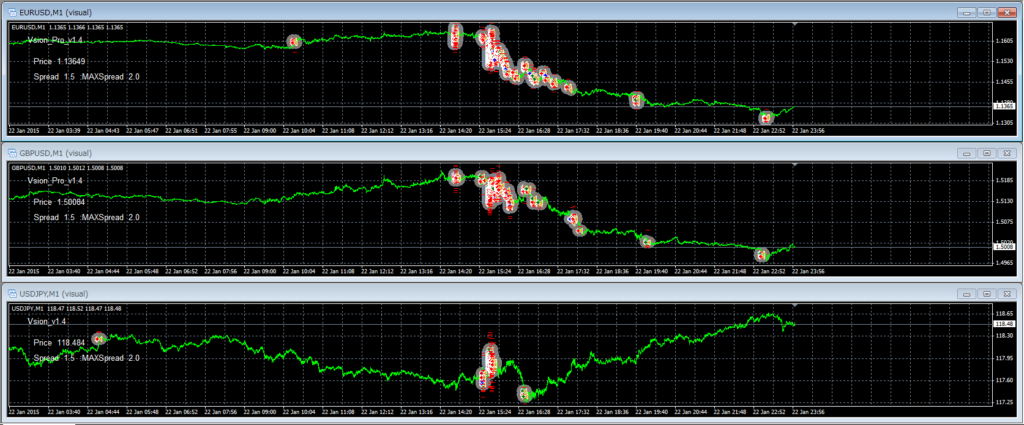Click the Vsion_v1.4 label on USDJPY chart
Image resolution: width=1024 pixels, height=425 pixels.
point(47,322)
